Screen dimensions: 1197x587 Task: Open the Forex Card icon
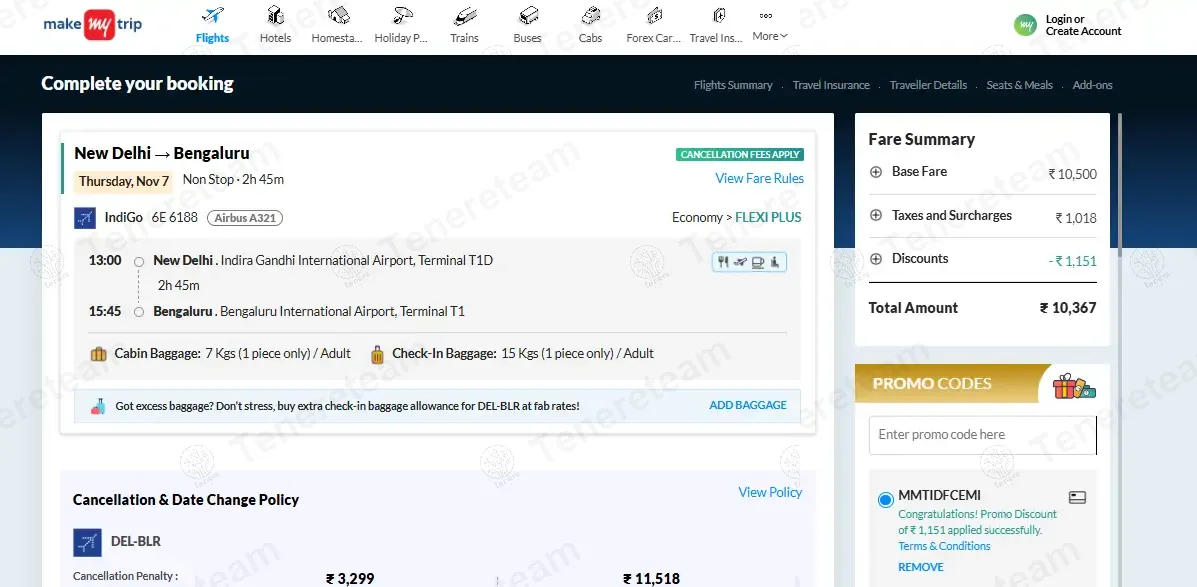click(x=654, y=17)
